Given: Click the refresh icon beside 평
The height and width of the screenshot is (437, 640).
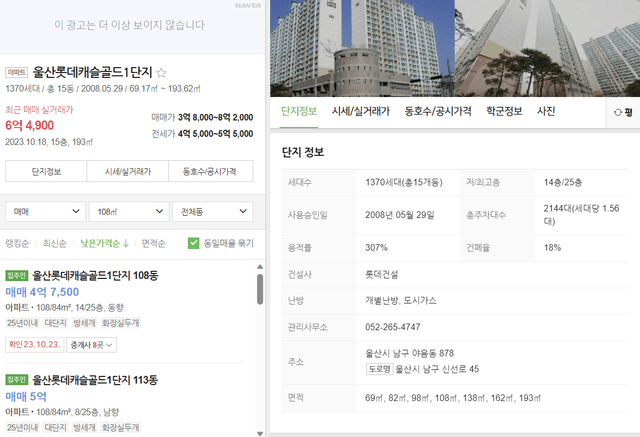Looking at the screenshot, I should (x=618, y=112).
